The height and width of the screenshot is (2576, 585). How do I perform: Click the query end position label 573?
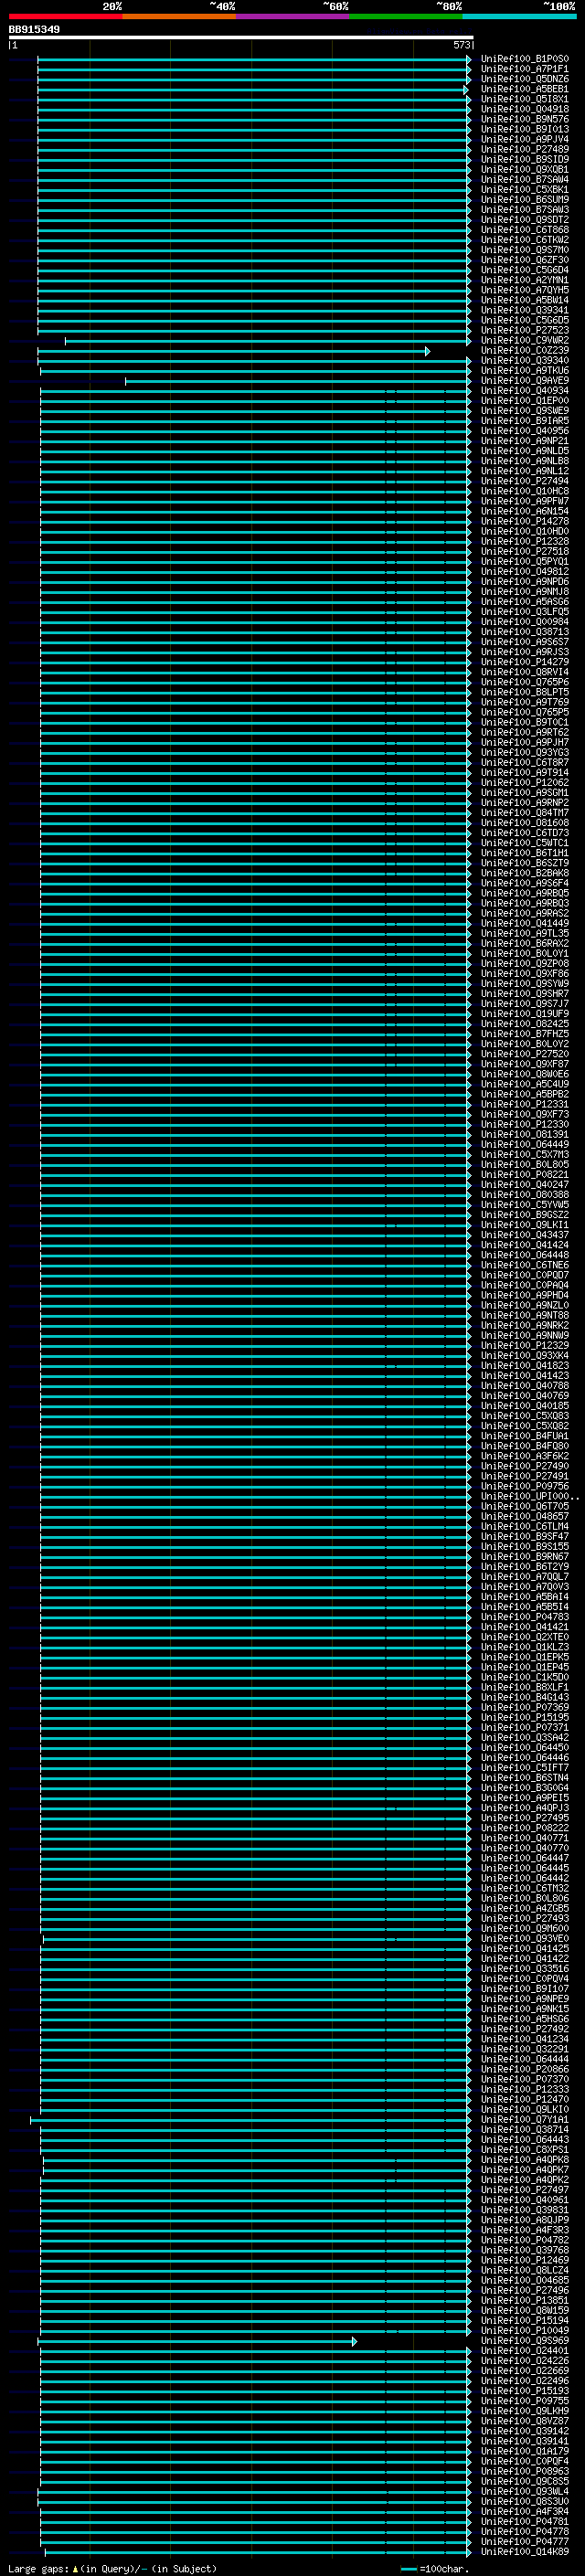(x=461, y=45)
